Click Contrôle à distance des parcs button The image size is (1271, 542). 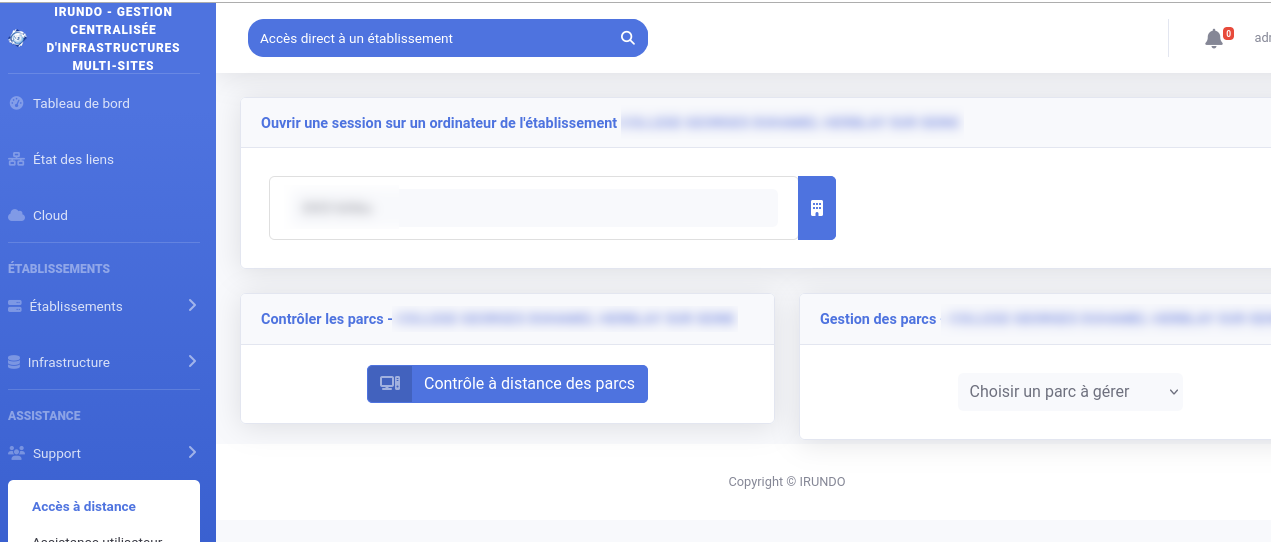529,384
